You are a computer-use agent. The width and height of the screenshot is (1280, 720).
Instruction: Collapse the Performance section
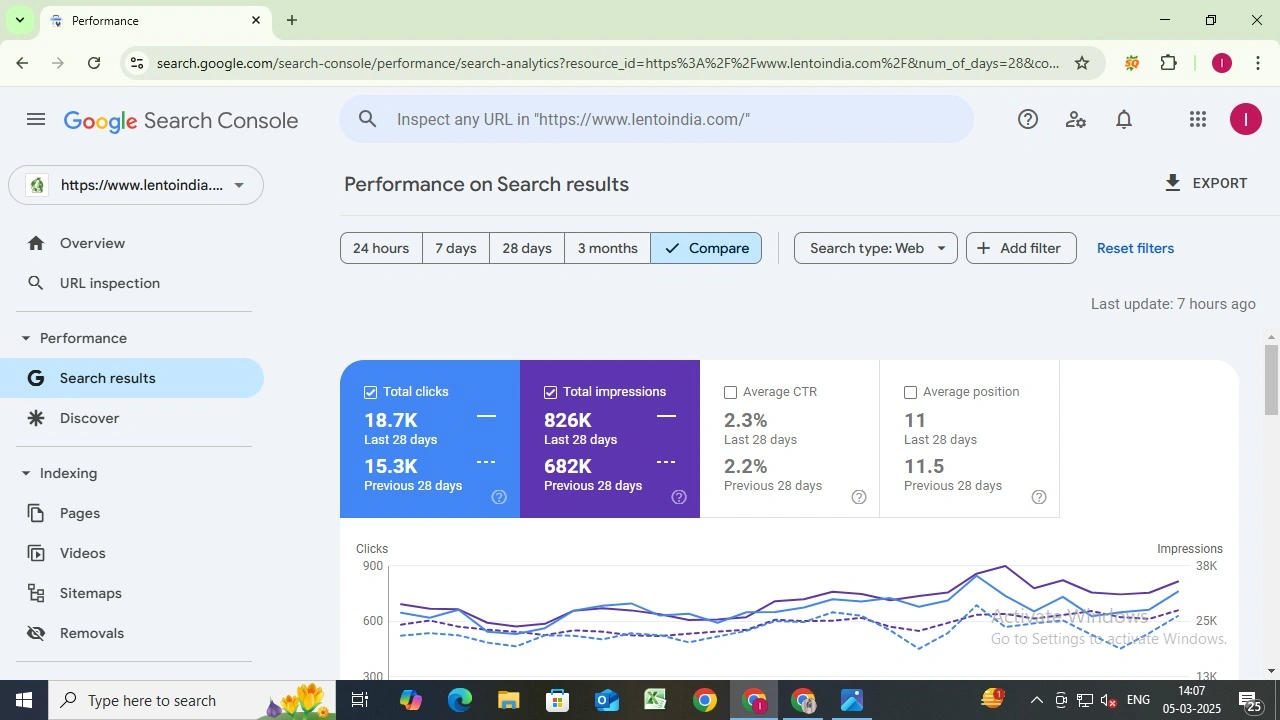26,338
